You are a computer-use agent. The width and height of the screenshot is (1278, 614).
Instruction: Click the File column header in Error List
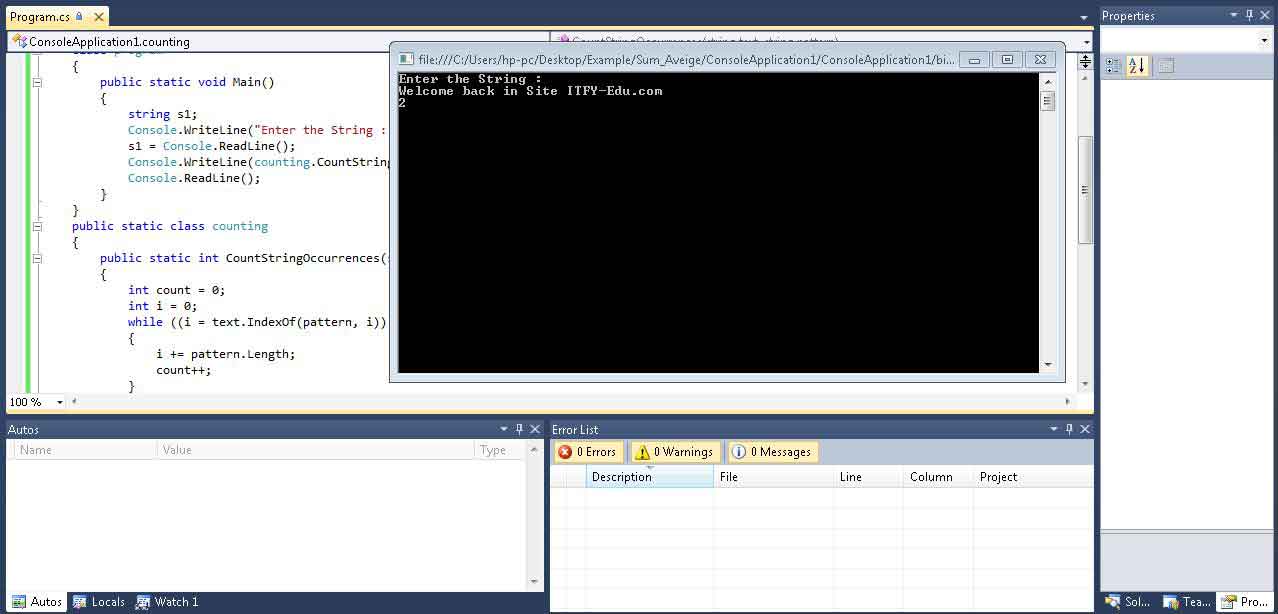coord(772,477)
